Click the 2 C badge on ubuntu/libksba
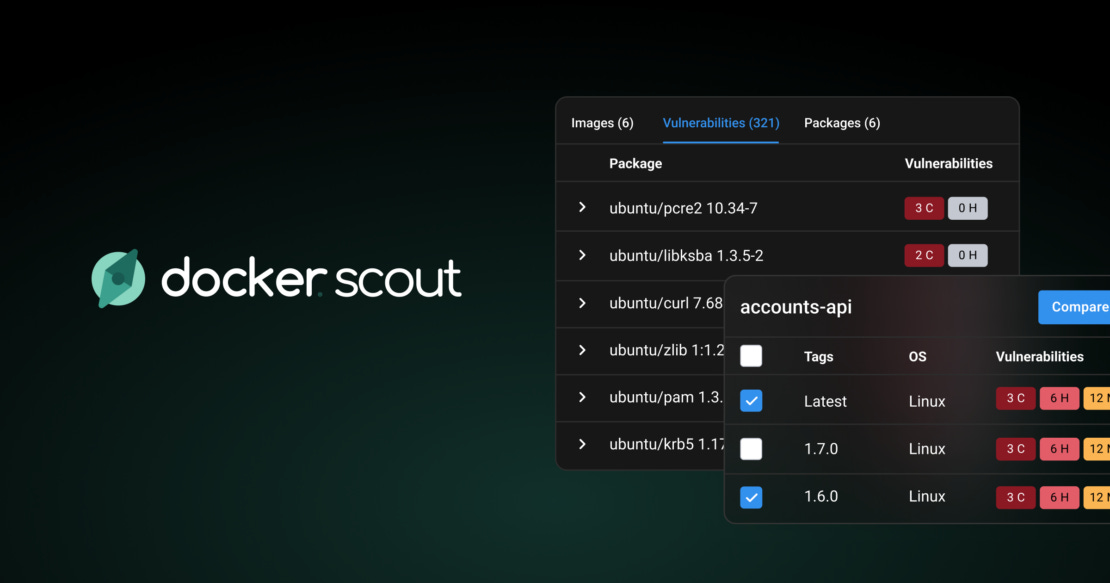Viewport: 1110px width, 583px height. (x=924, y=255)
